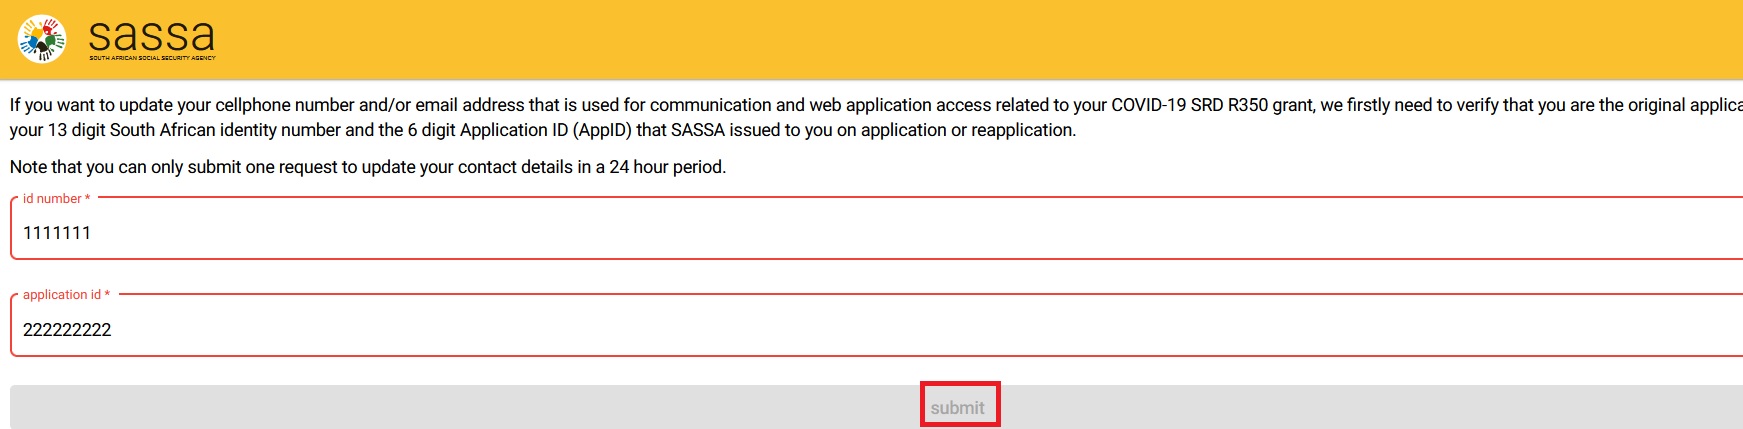The width and height of the screenshot is (1743, 429).
Task: Click the South African Social Security Agency tagline
Action: (152, 58)
